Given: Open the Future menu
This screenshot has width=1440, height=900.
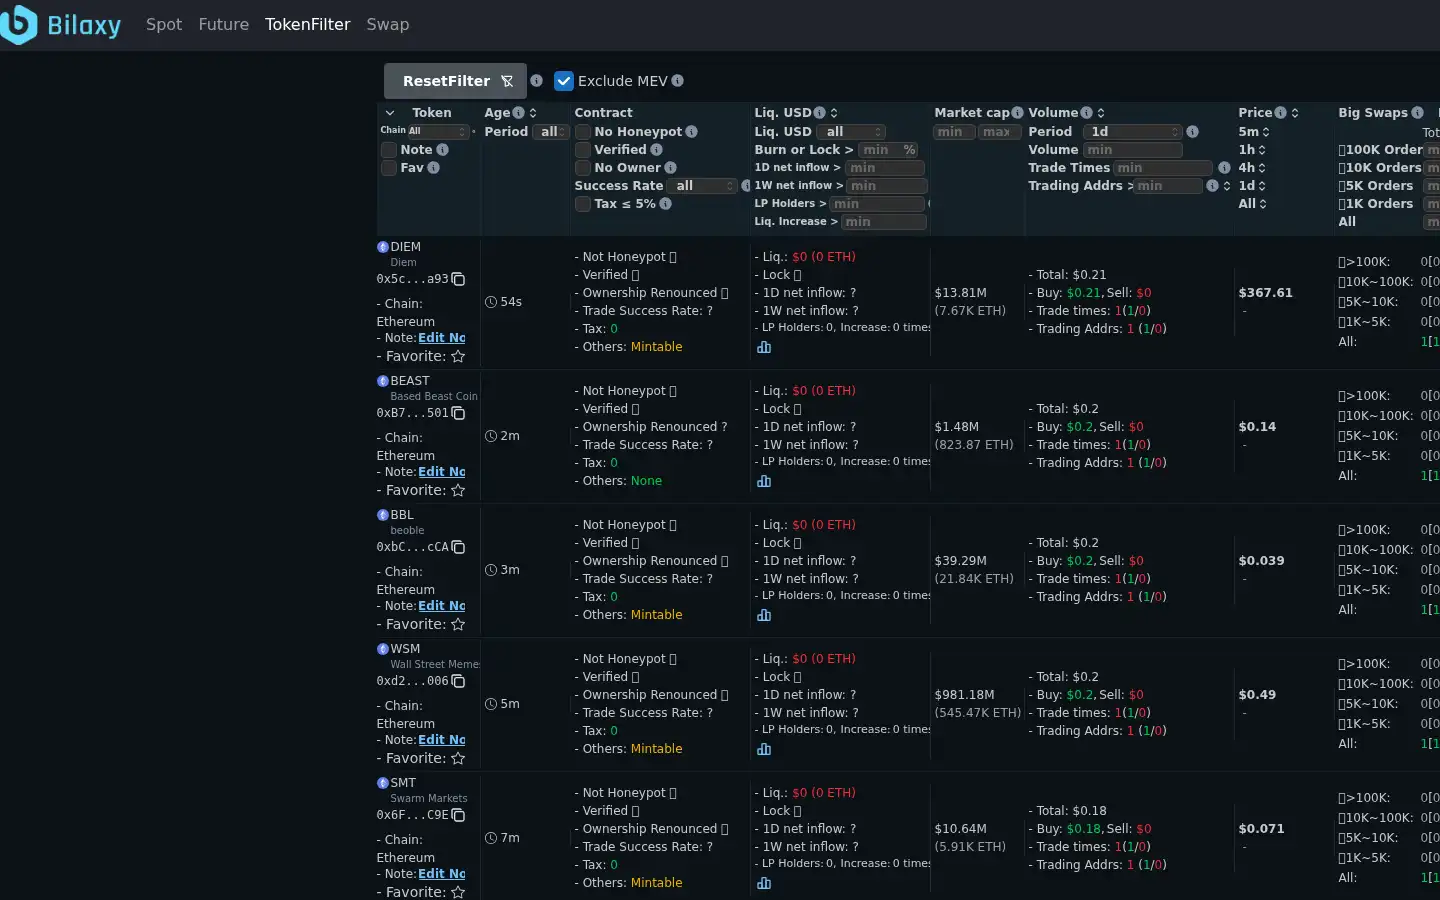Looking at the screenshot, I should click(224, 24).
